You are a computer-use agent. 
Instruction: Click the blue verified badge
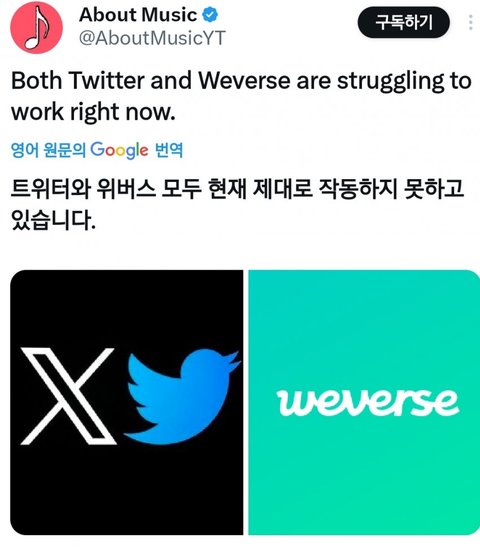pos(210,15)
